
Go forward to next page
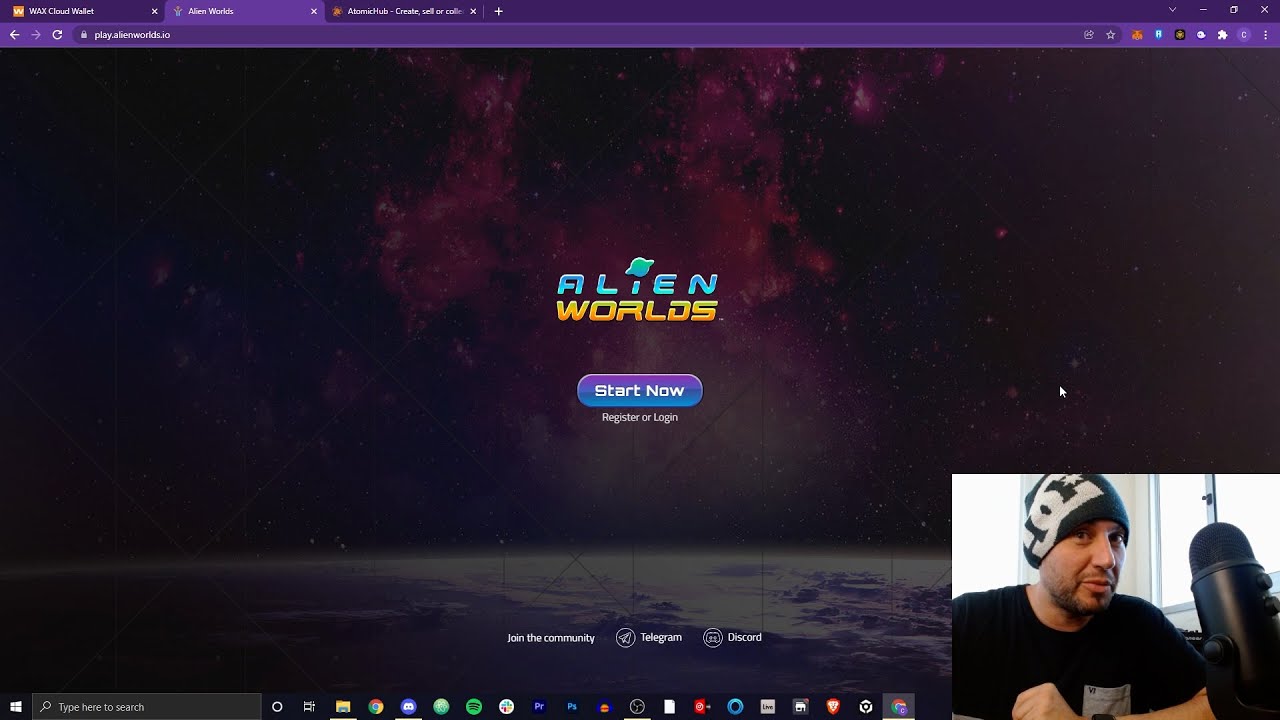(36, 34)
